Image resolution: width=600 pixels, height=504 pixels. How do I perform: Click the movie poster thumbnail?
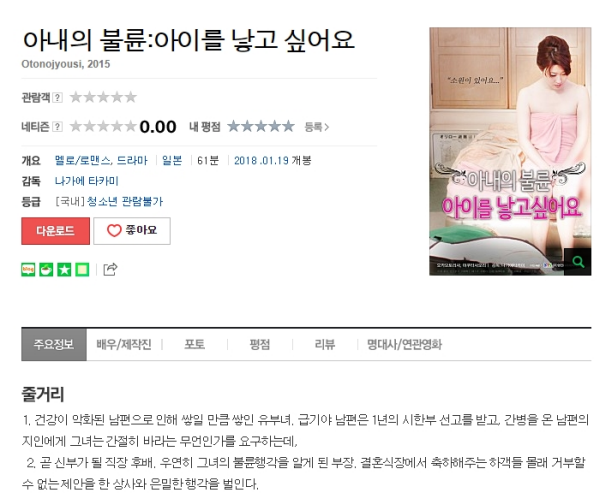pos(510,151)
